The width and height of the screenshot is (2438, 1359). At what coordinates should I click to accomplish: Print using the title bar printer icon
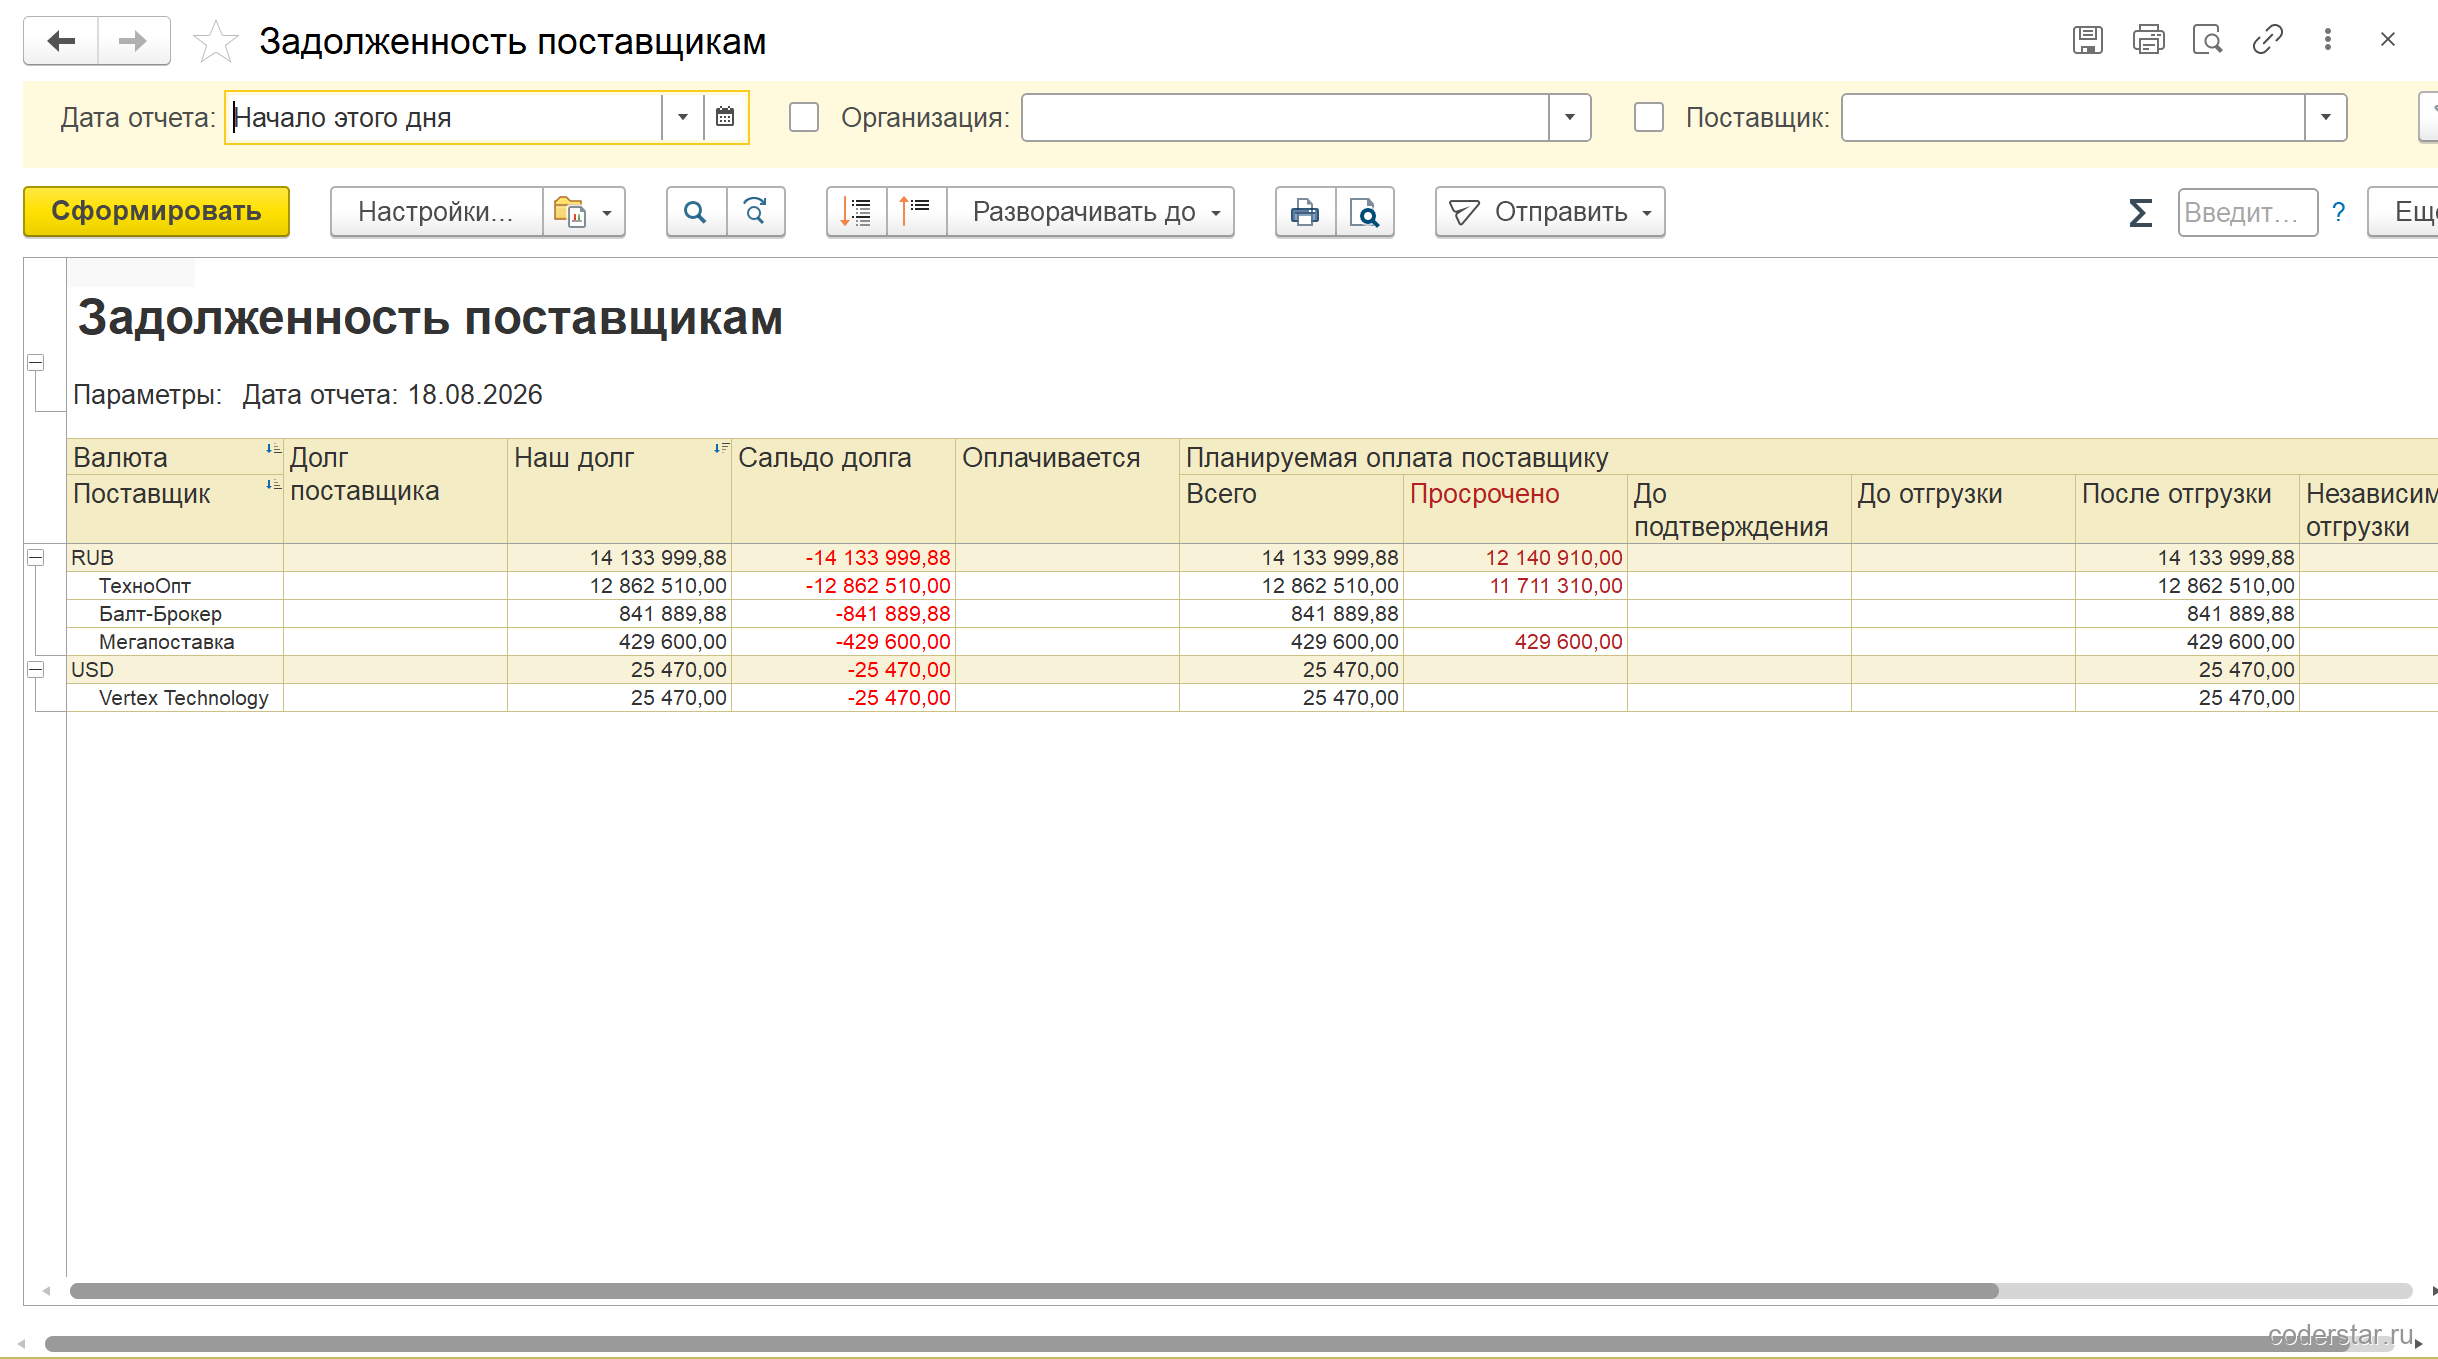pyautogui.click(x=2148, y=40)
